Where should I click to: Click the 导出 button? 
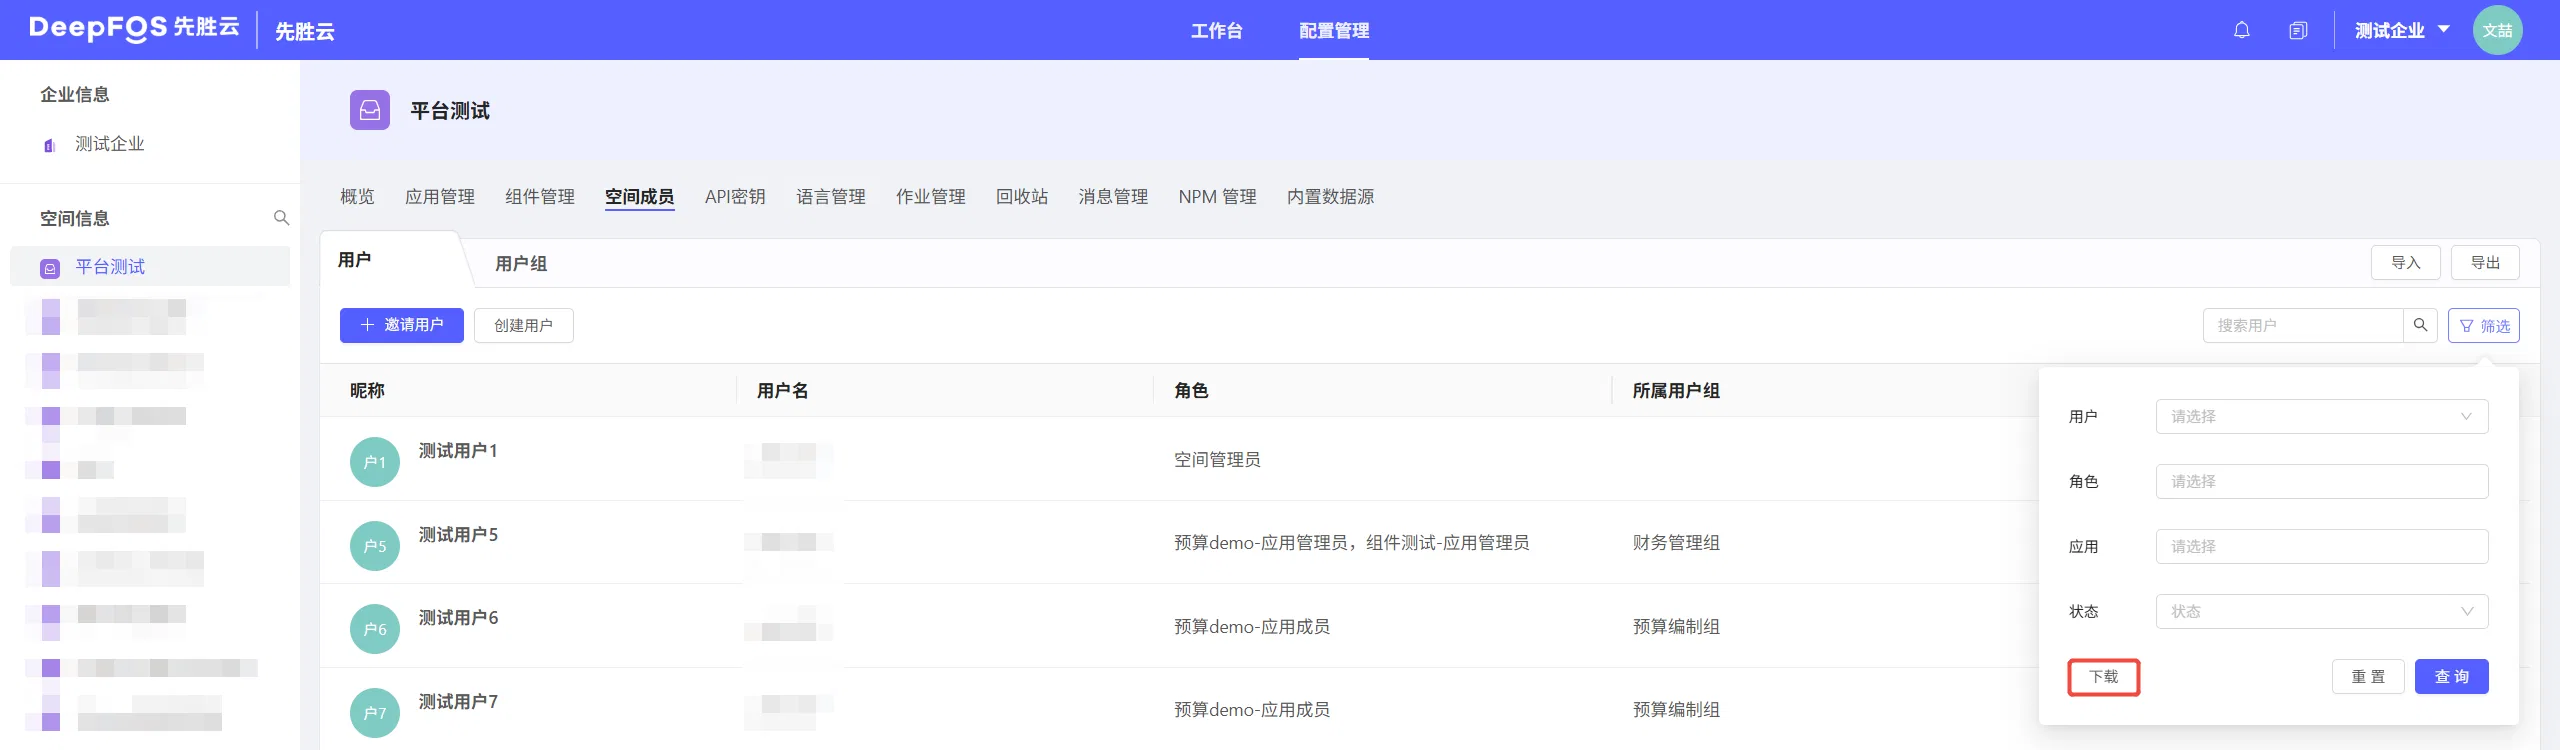tap(2485, 263)
